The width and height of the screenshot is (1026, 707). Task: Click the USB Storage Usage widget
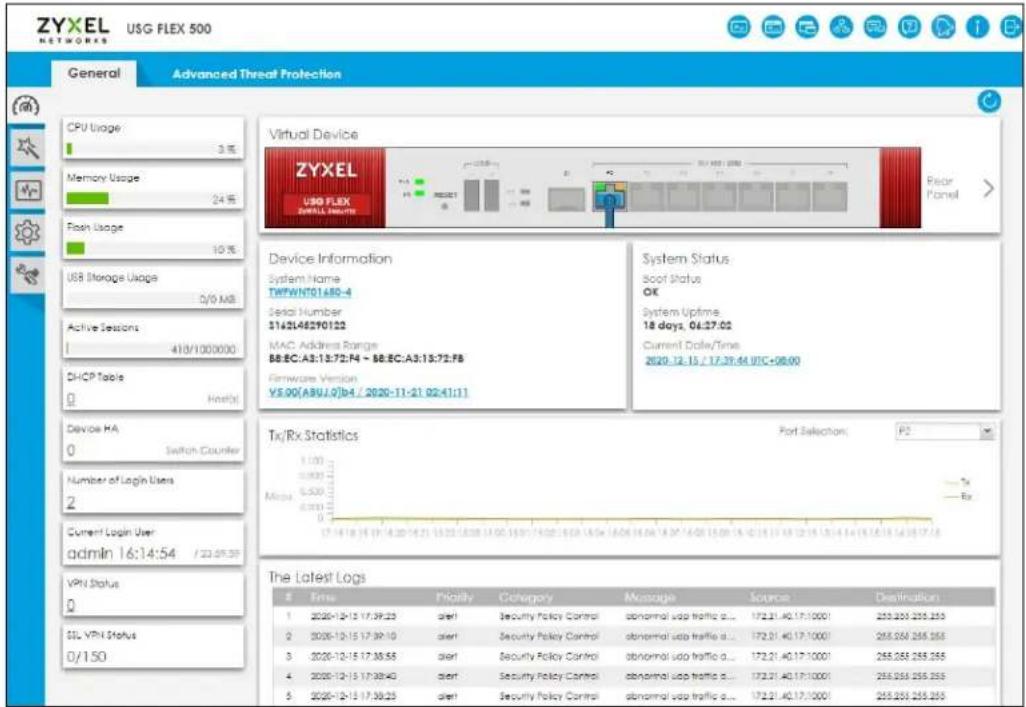152,288
